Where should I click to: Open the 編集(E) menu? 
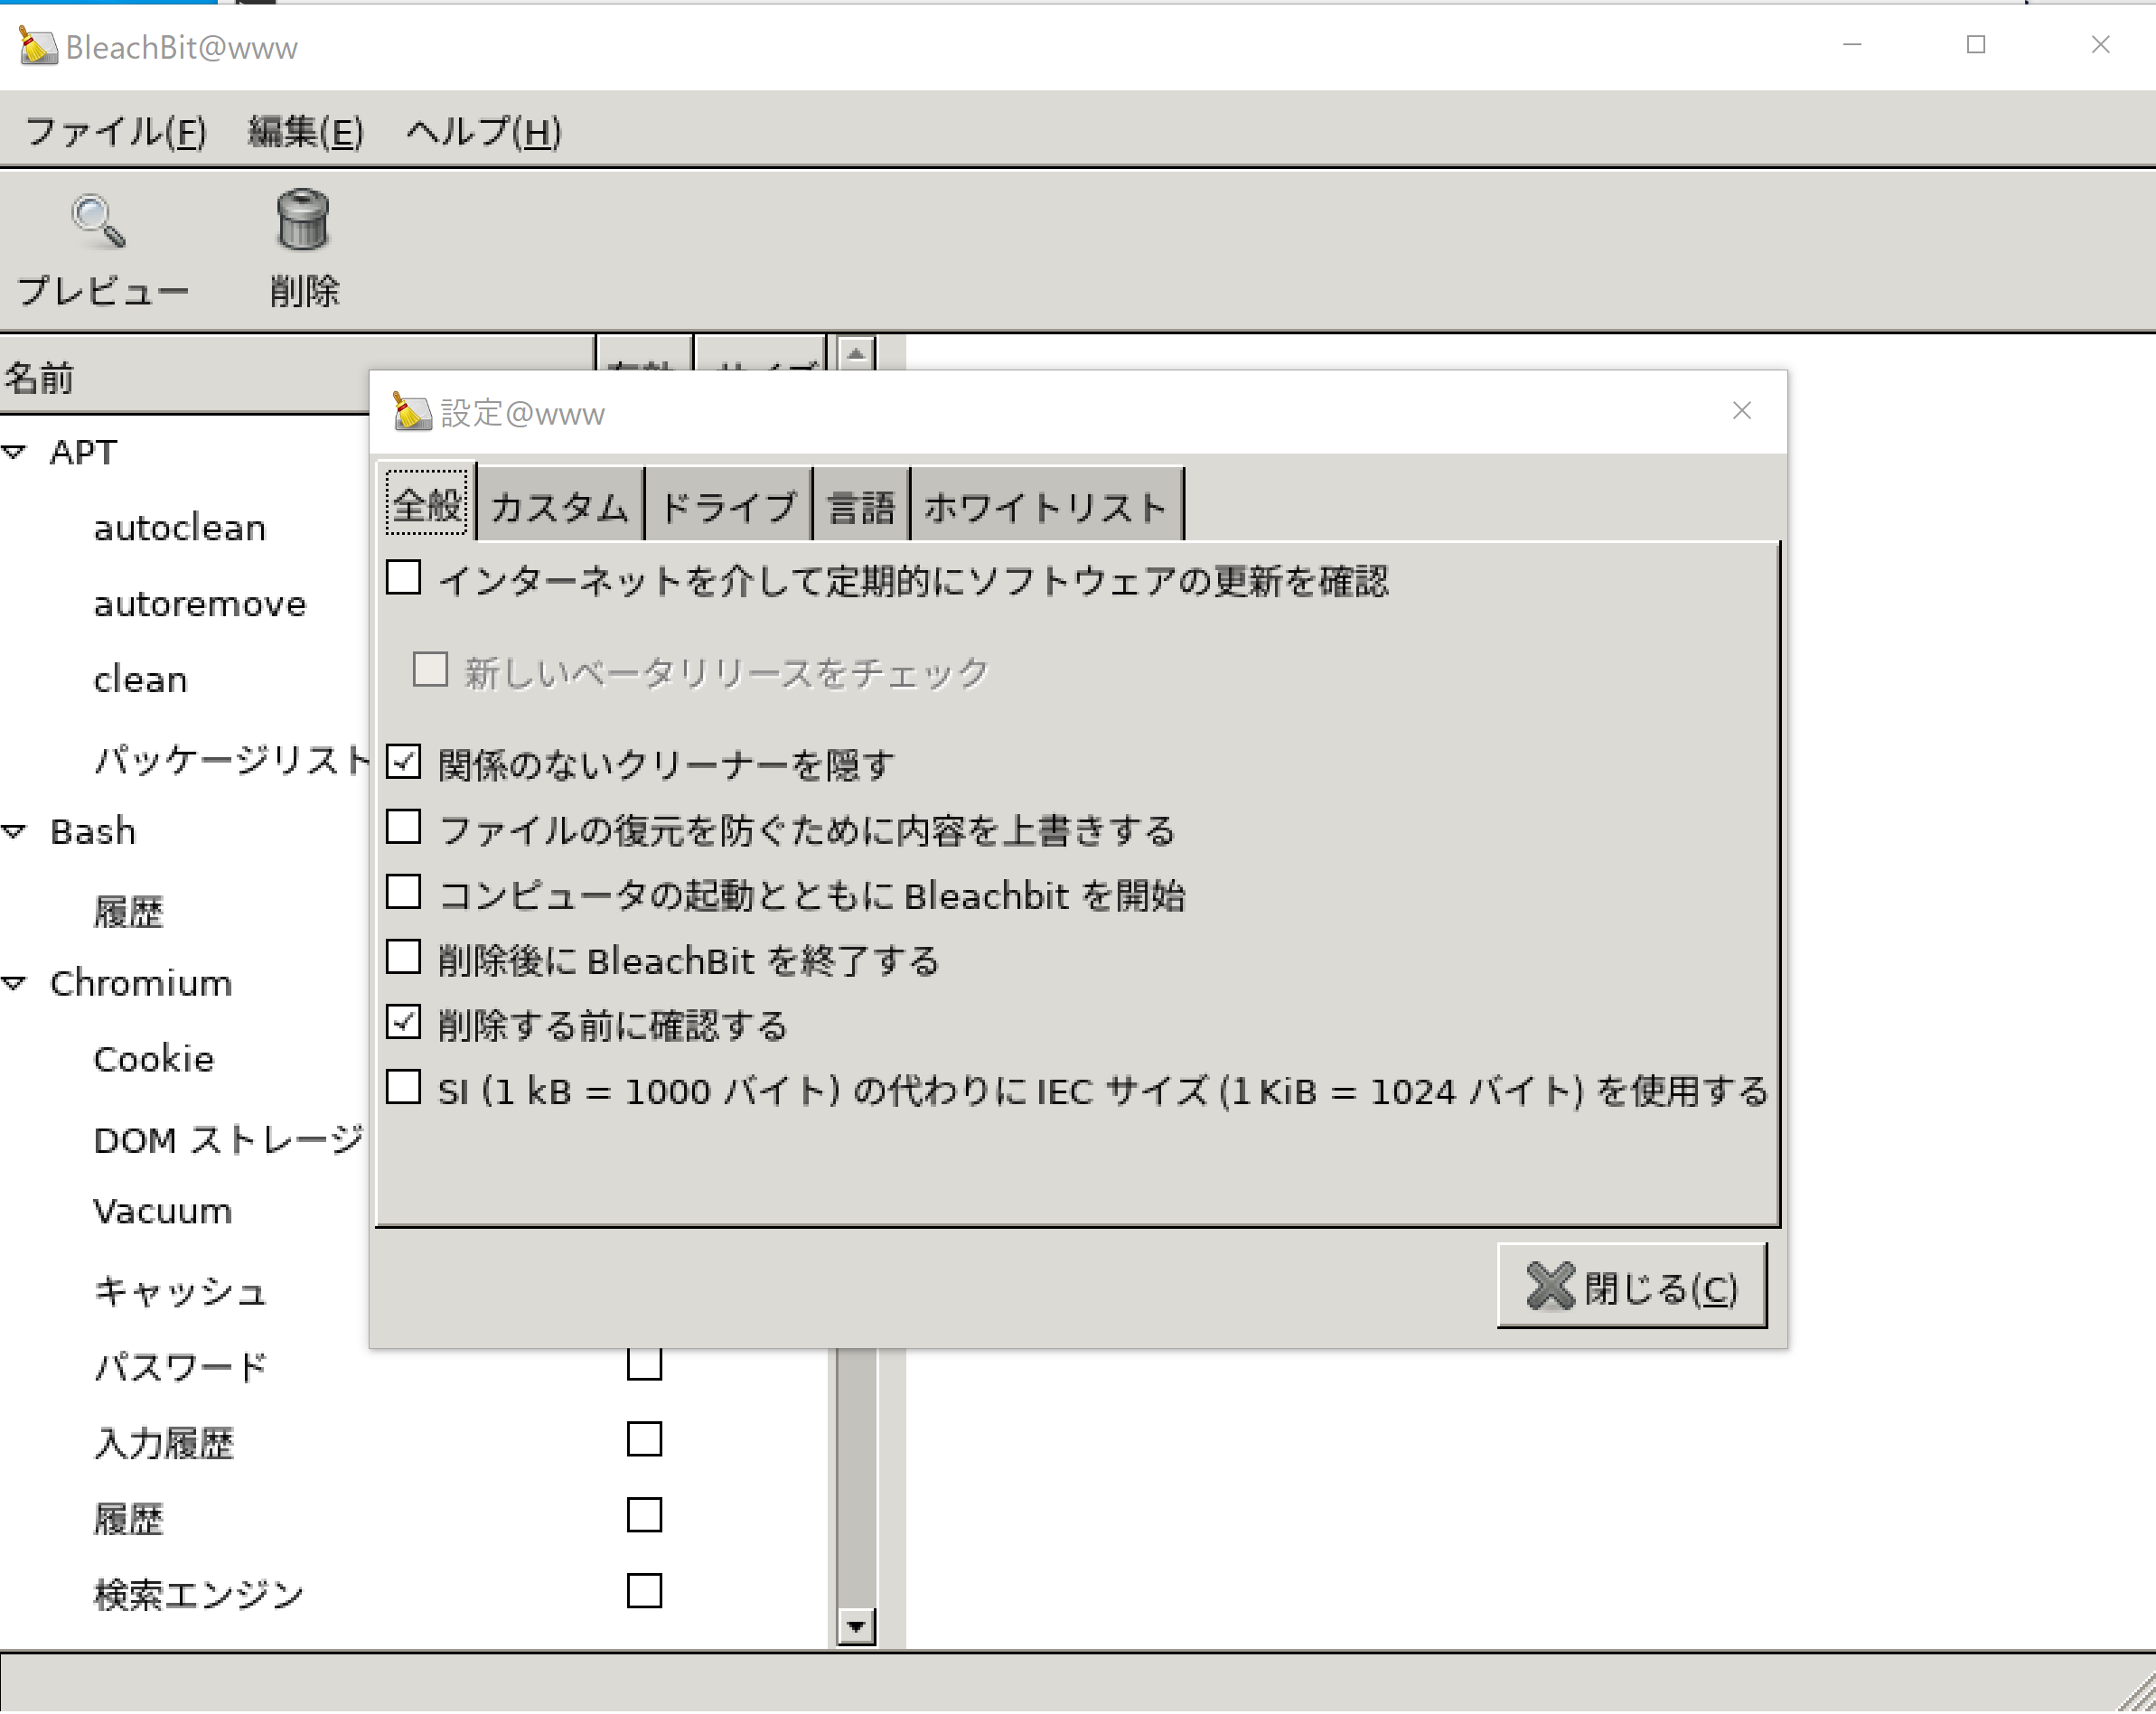(305, 131)
